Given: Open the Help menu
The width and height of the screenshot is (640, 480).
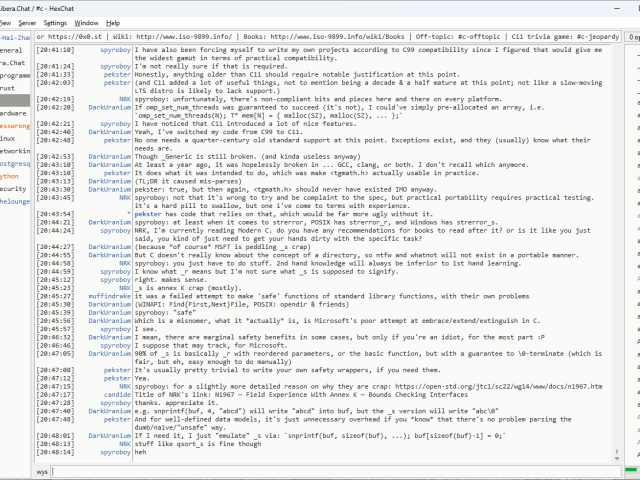Looking at the screenshot, I should [x=113, y=22].
